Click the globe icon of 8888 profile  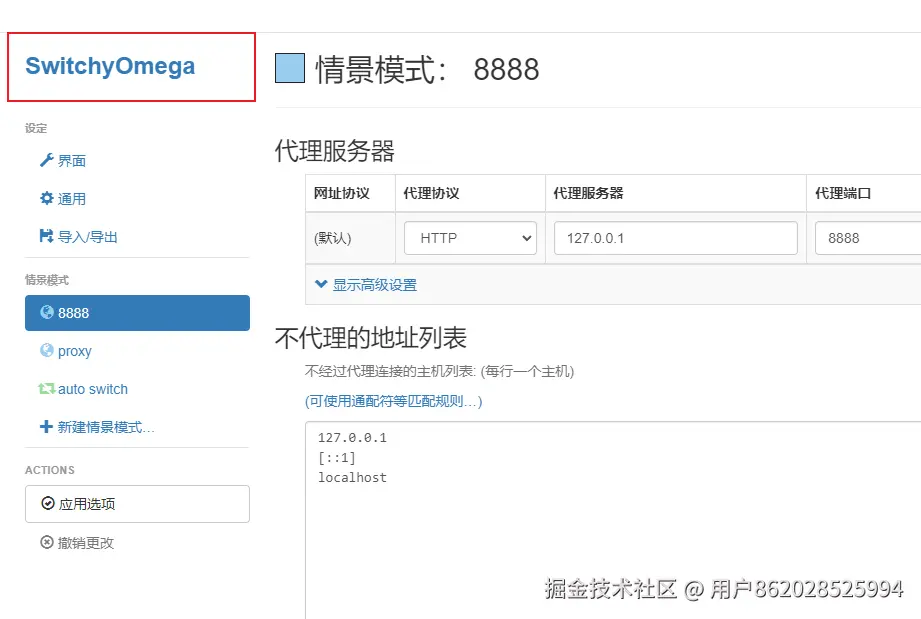[47, 312]
